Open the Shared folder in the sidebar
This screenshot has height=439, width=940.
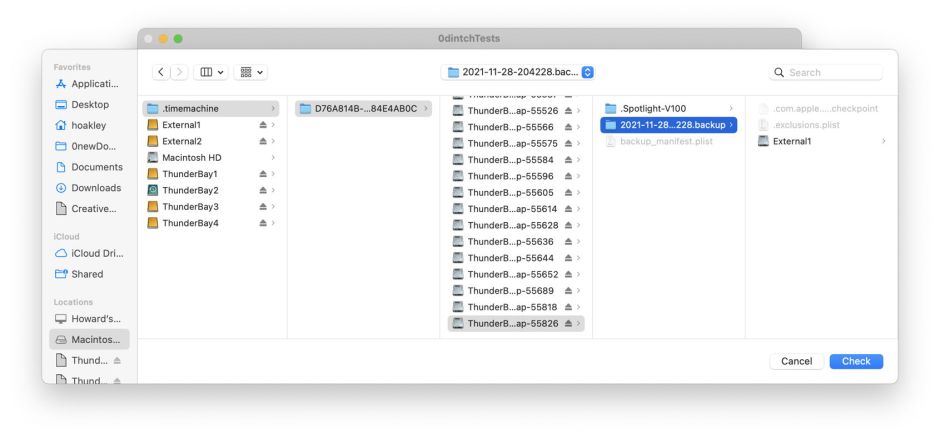pos(87,274)
